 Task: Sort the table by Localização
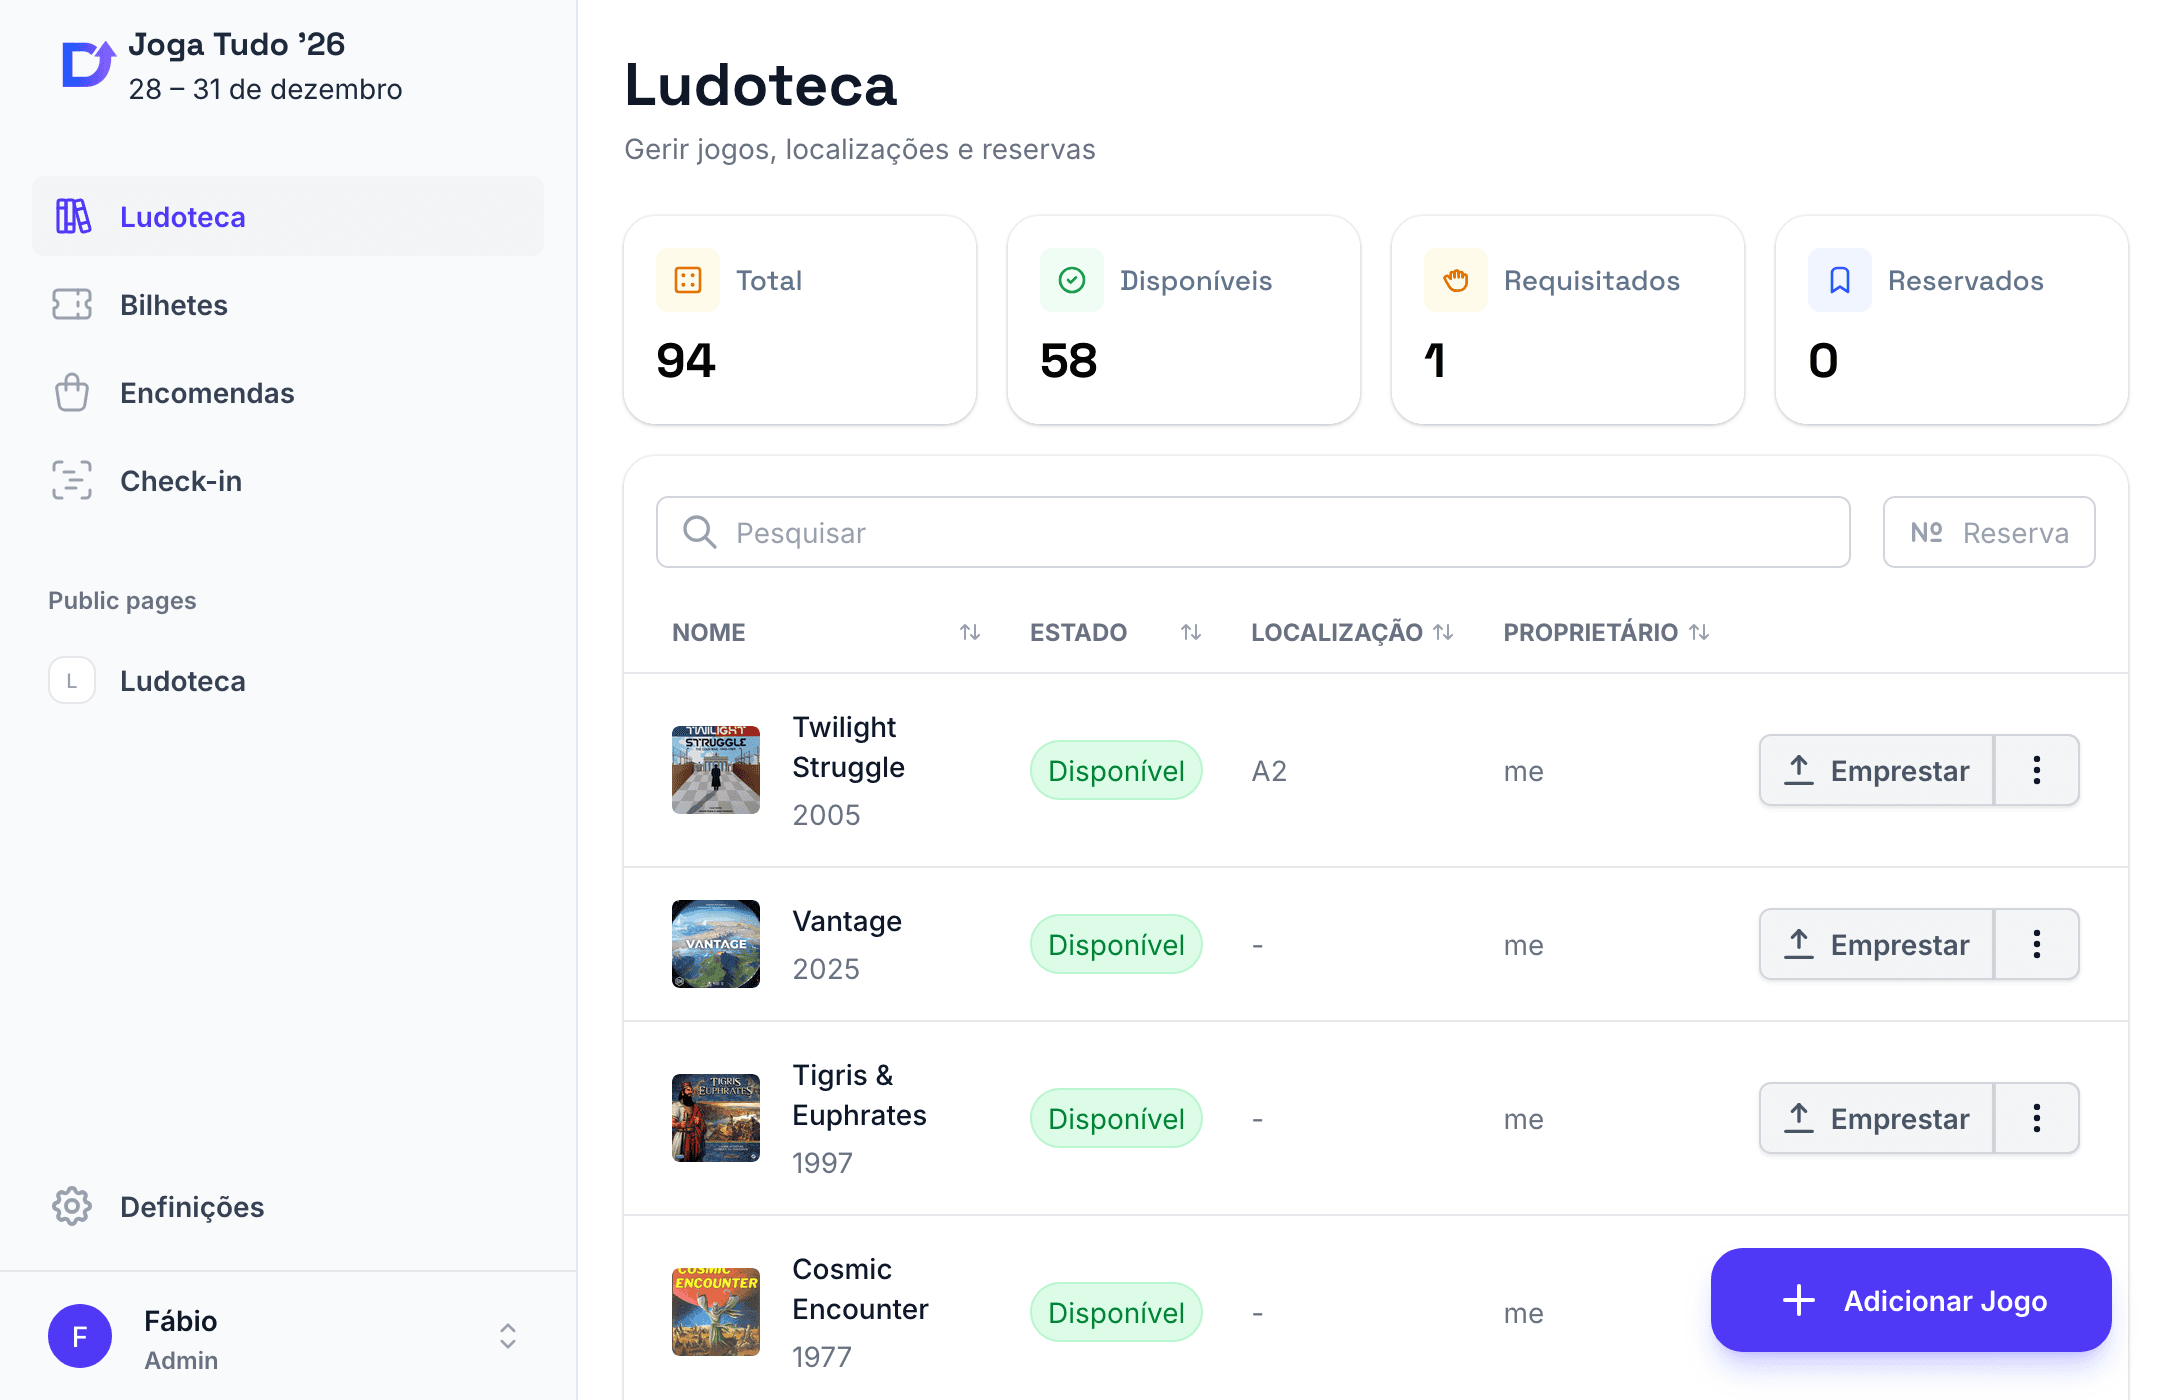(x=1443, y=632)
